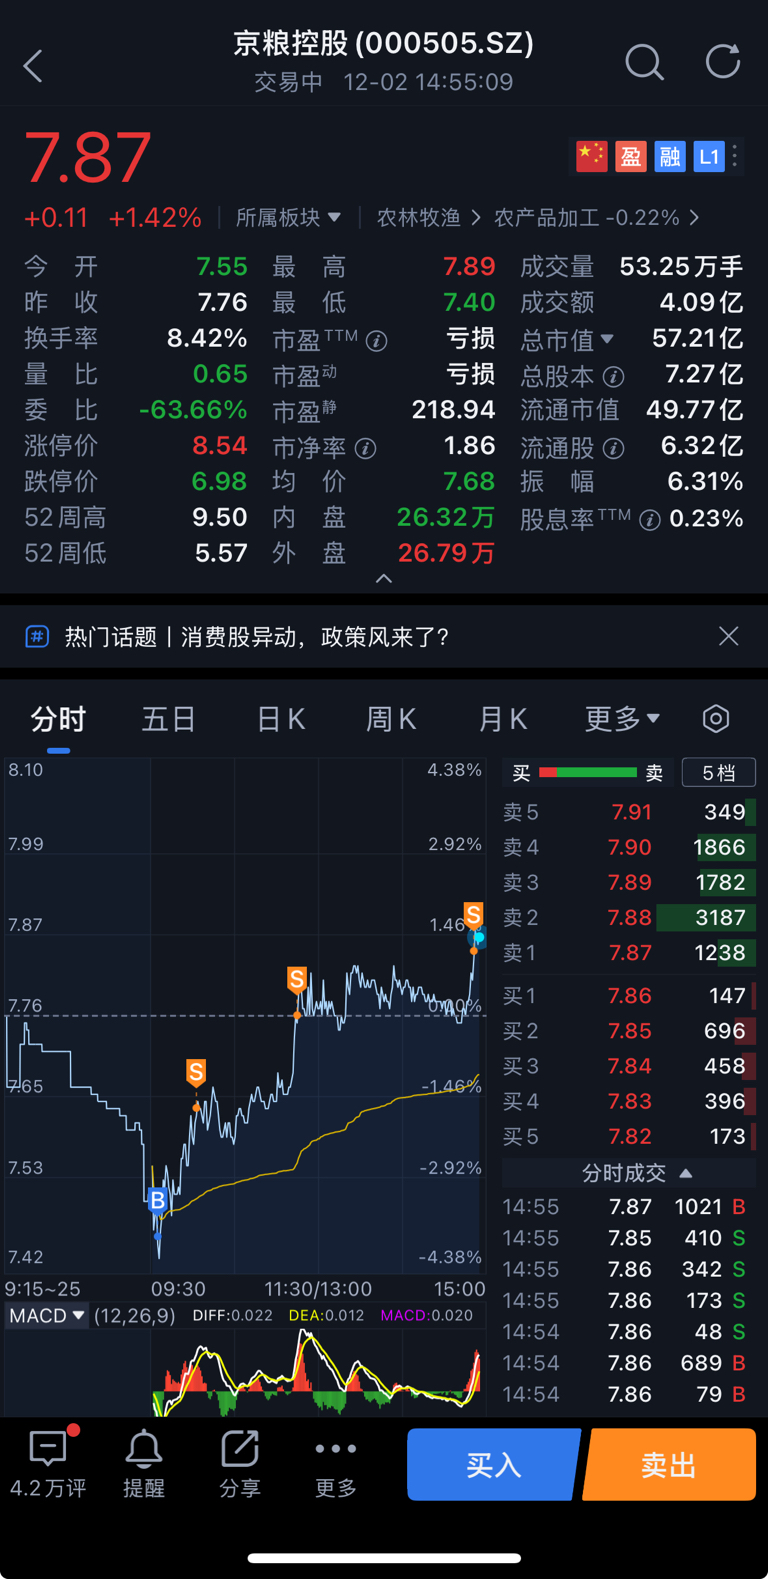The height and width of the screenshot is (1579, 769).
Task: Tap the 提醒 bell alert icon
Action: click(144, 1463)
